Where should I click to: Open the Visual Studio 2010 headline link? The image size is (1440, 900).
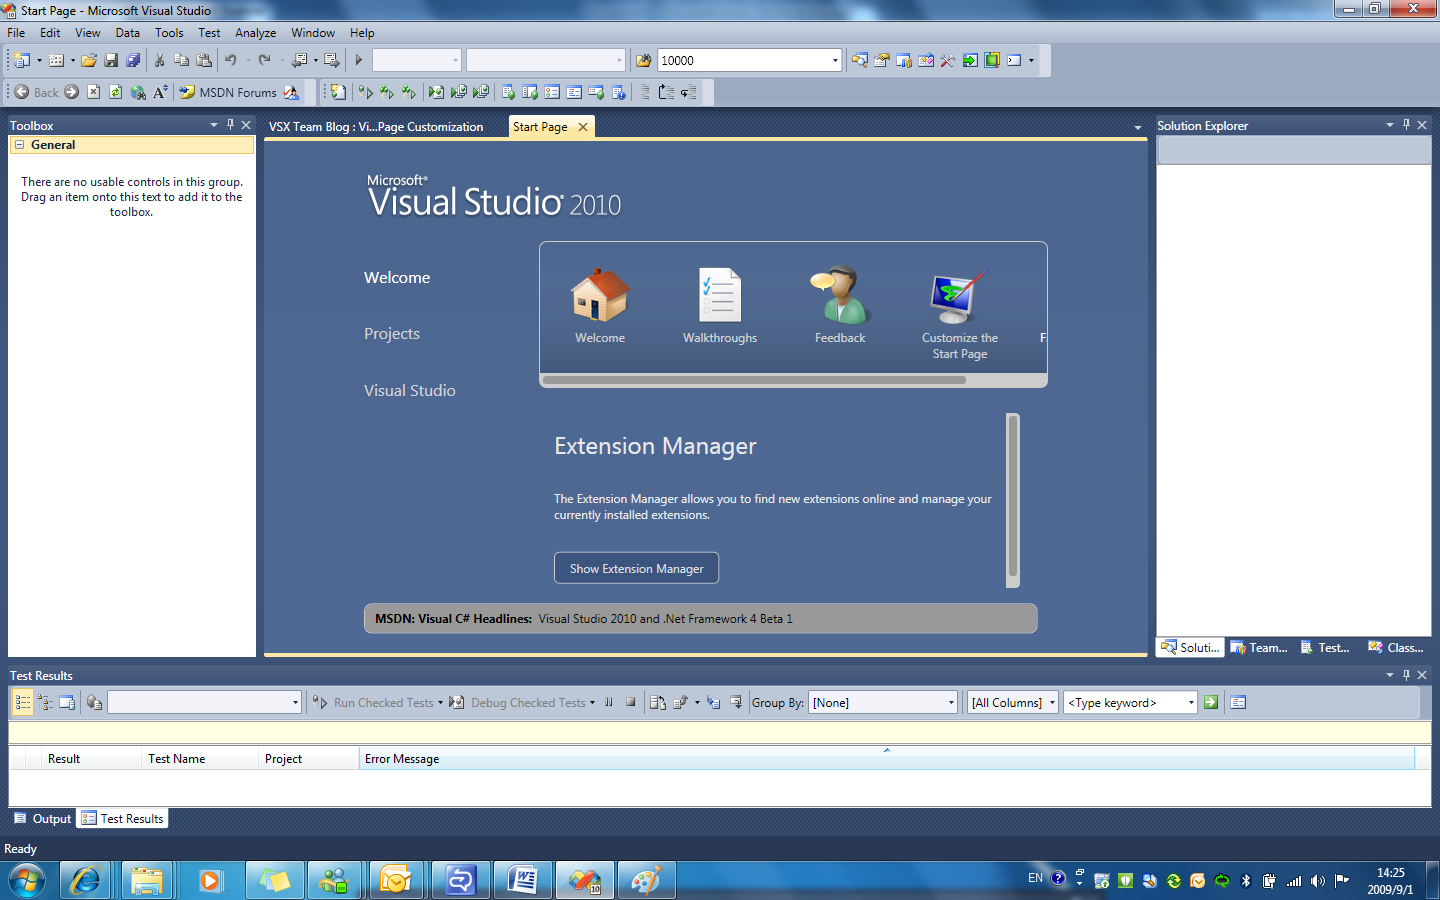(665, 619)
